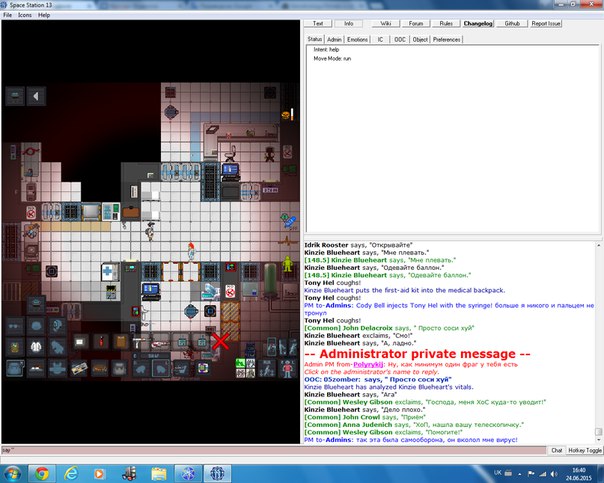Switch to the IC tab
The image size is (604, 483).
[380, 39]
